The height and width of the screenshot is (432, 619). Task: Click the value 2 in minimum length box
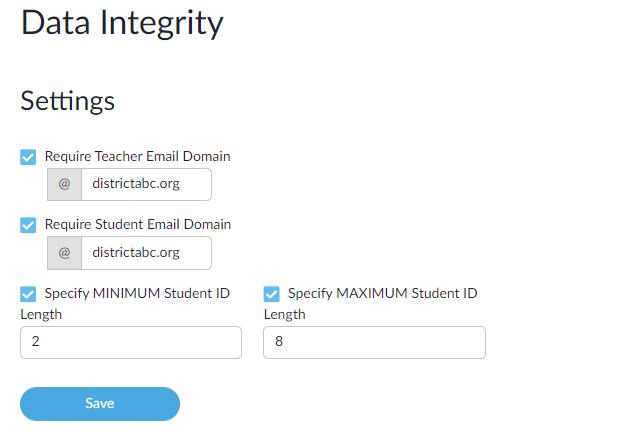tap(36, 341)
